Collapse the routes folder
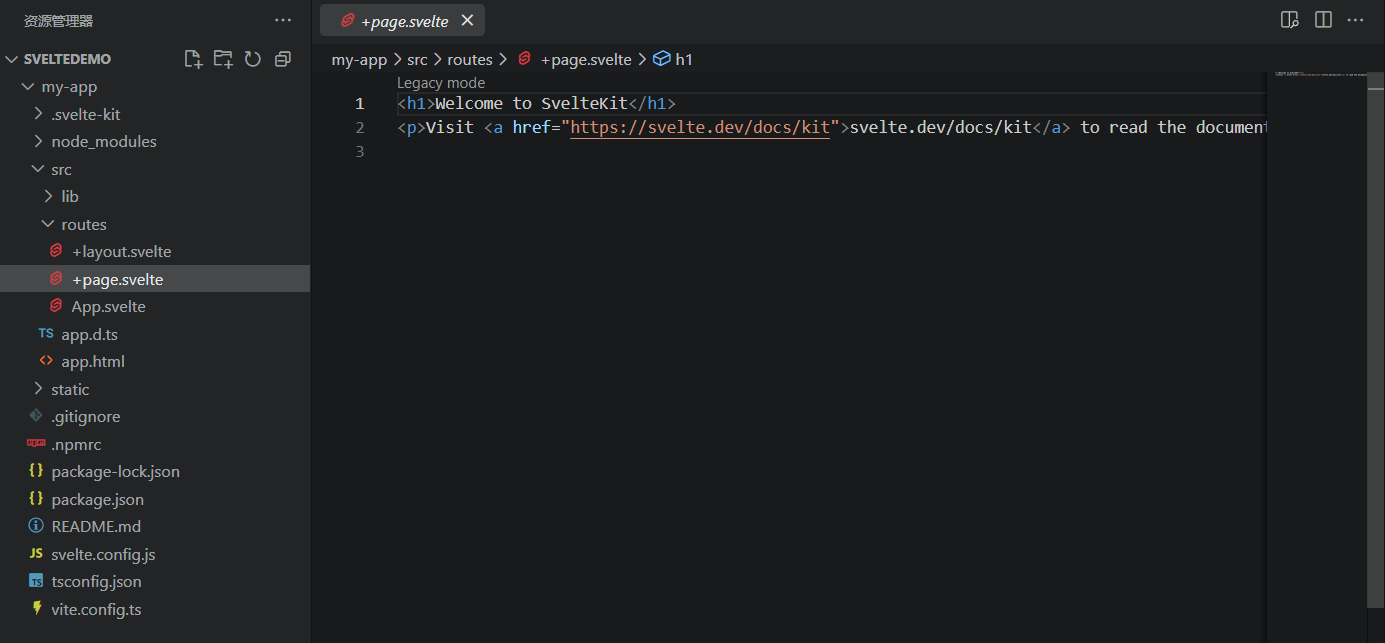This screenshot has height=643, width=1385. (x=84, y=225)
